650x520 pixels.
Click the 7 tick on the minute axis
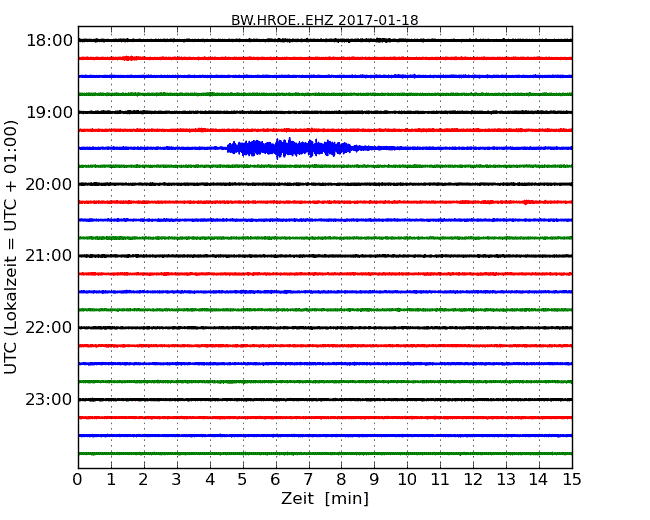[x=308, y=480]
